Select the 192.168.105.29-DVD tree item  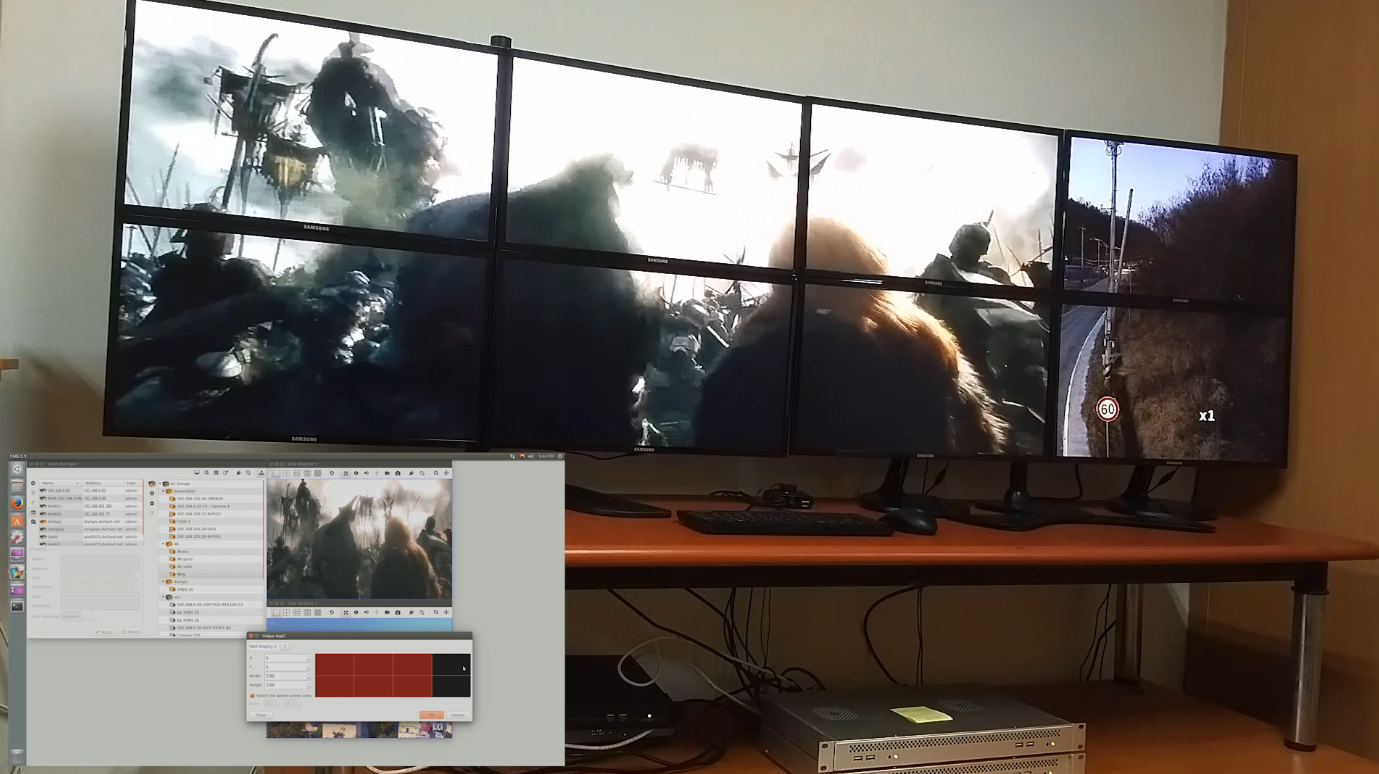tap(197, 529)
